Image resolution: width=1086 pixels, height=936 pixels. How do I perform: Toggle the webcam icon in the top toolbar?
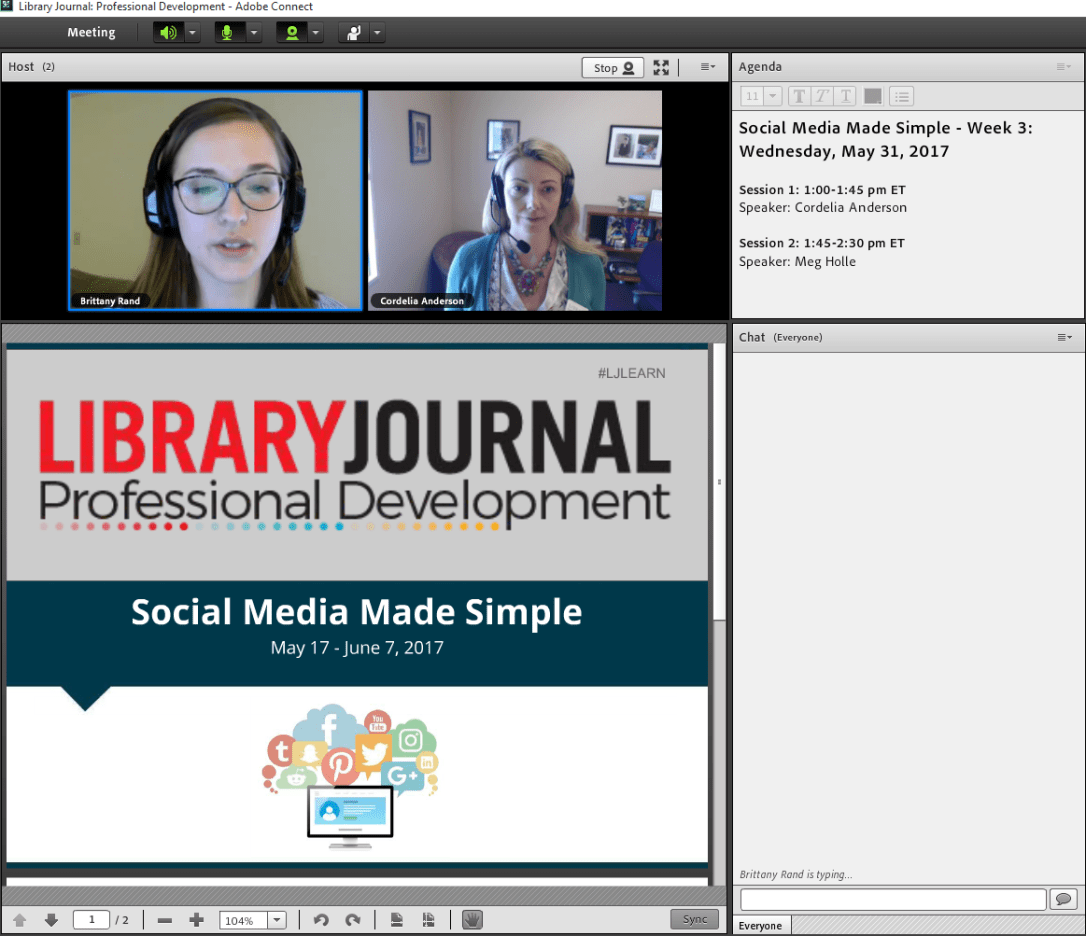pyautogui.click(x=291, y=33)
